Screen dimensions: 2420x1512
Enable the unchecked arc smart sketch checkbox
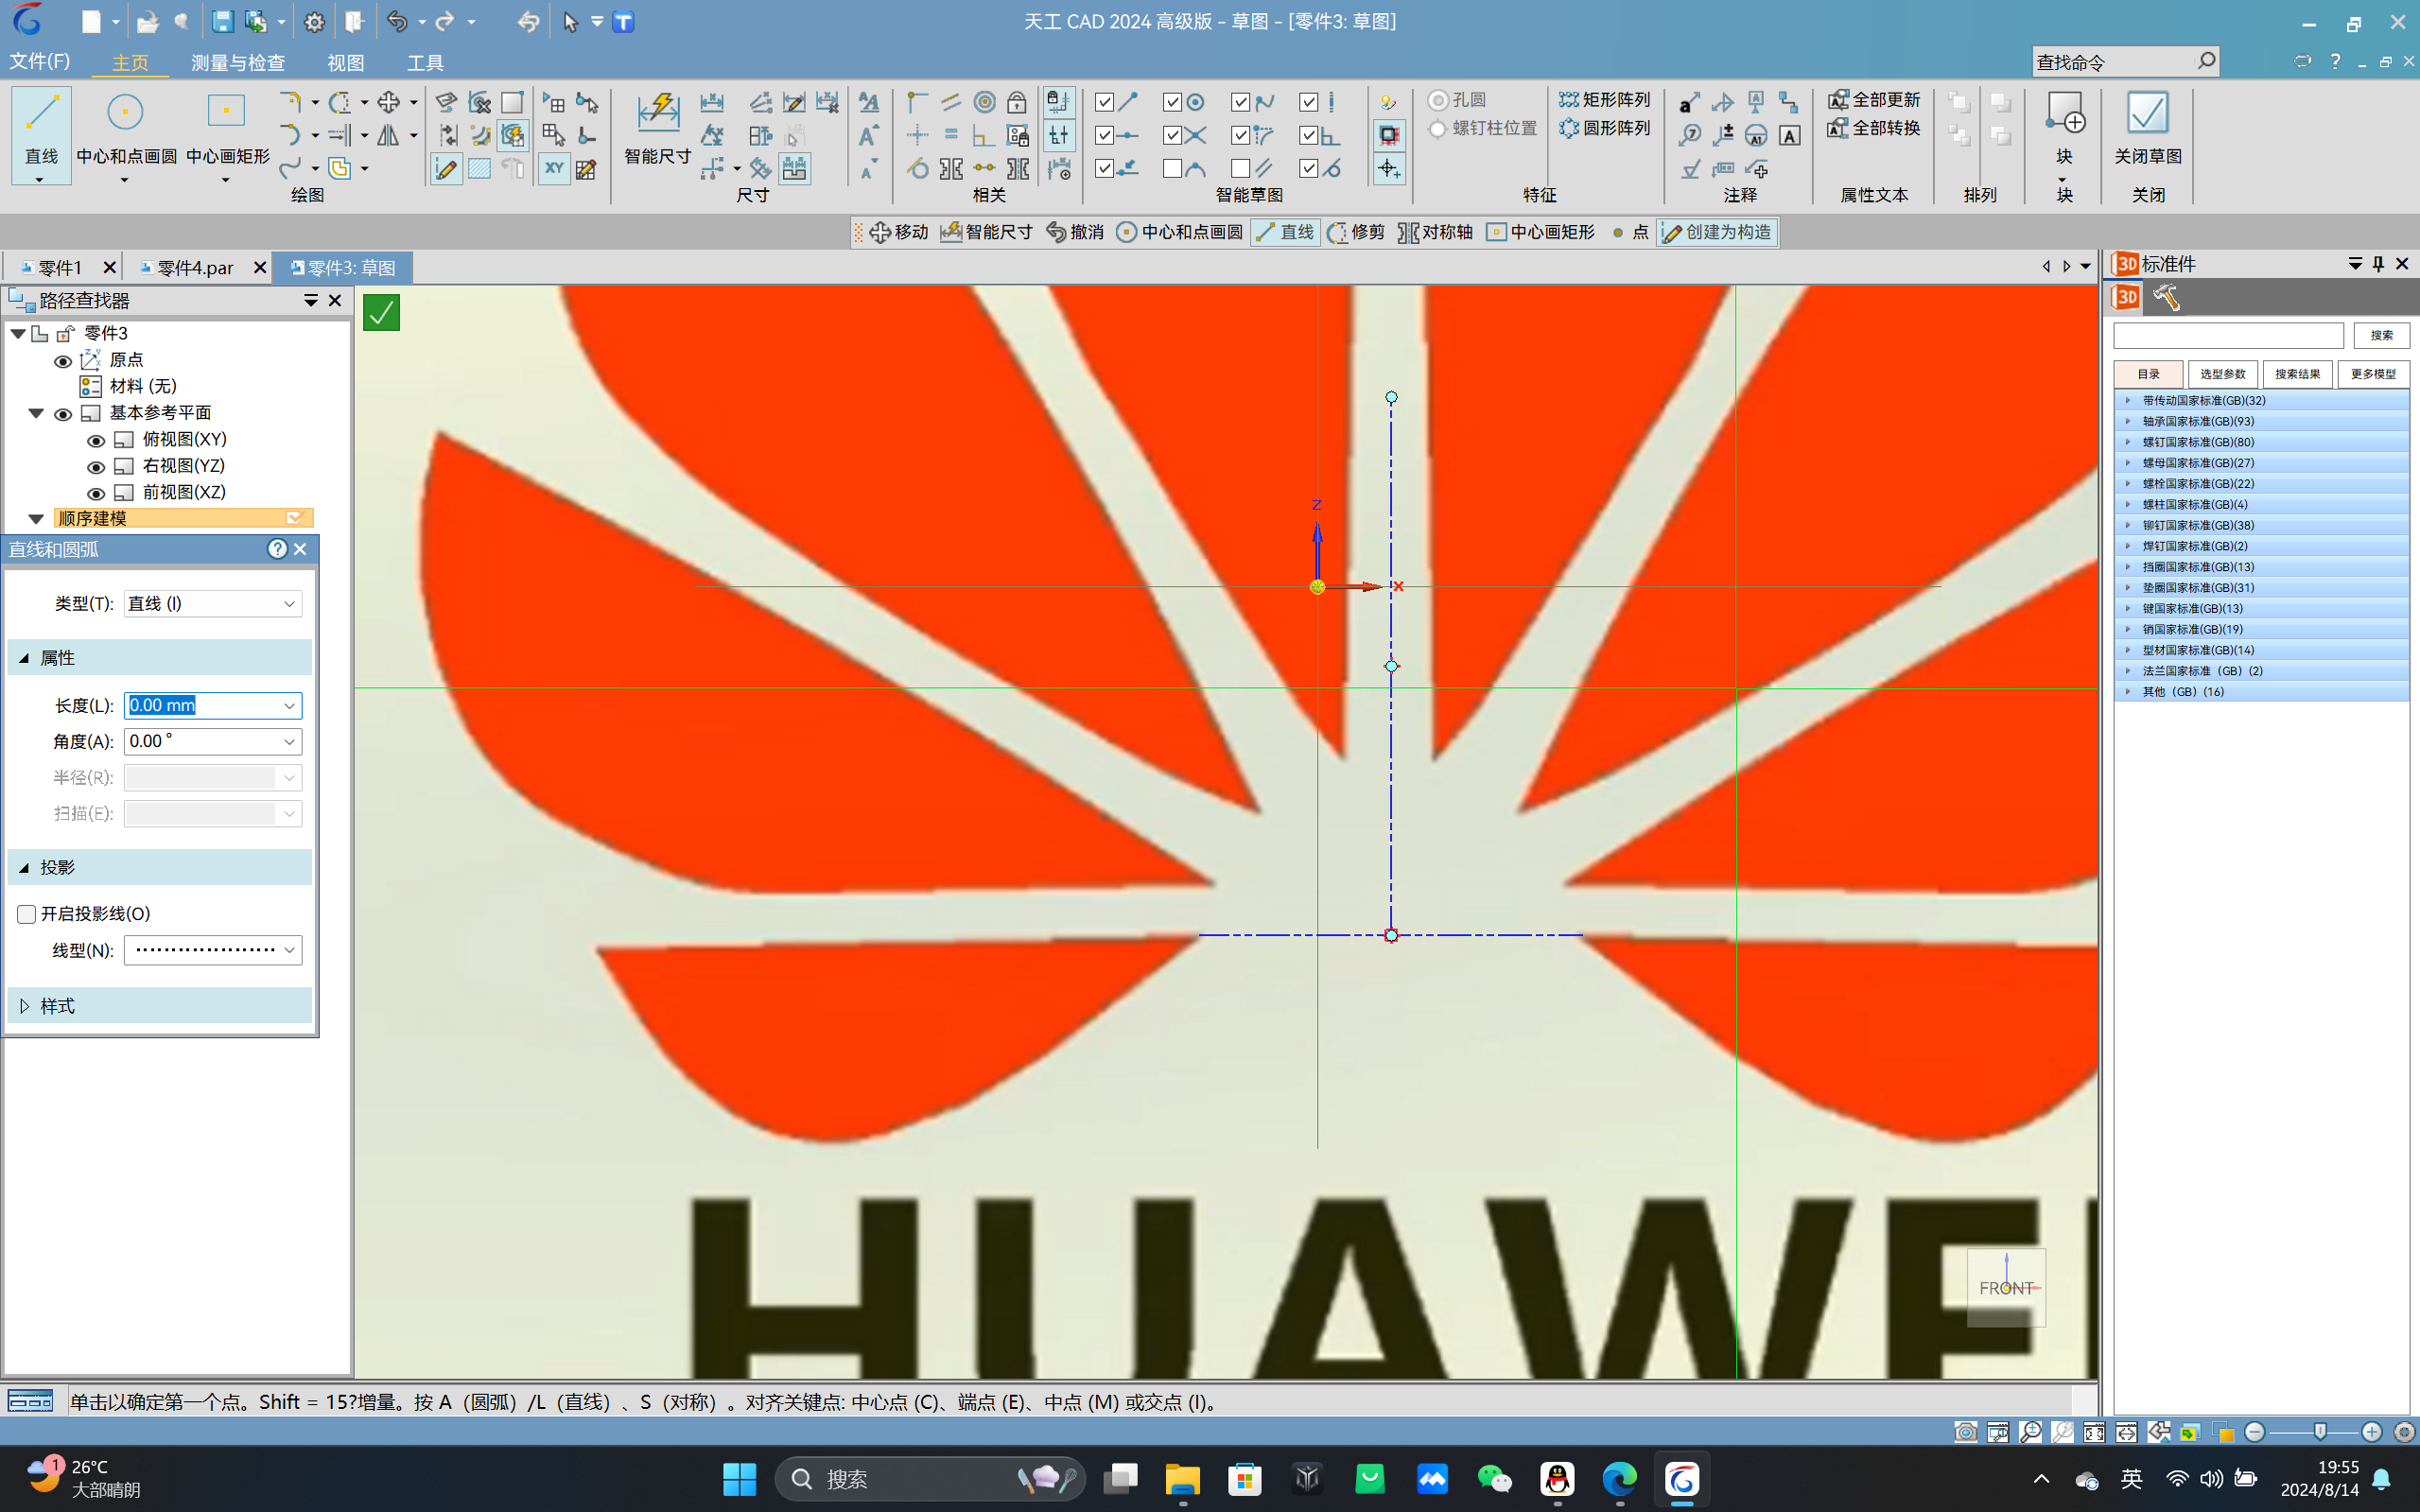(x=1172, y=168)
